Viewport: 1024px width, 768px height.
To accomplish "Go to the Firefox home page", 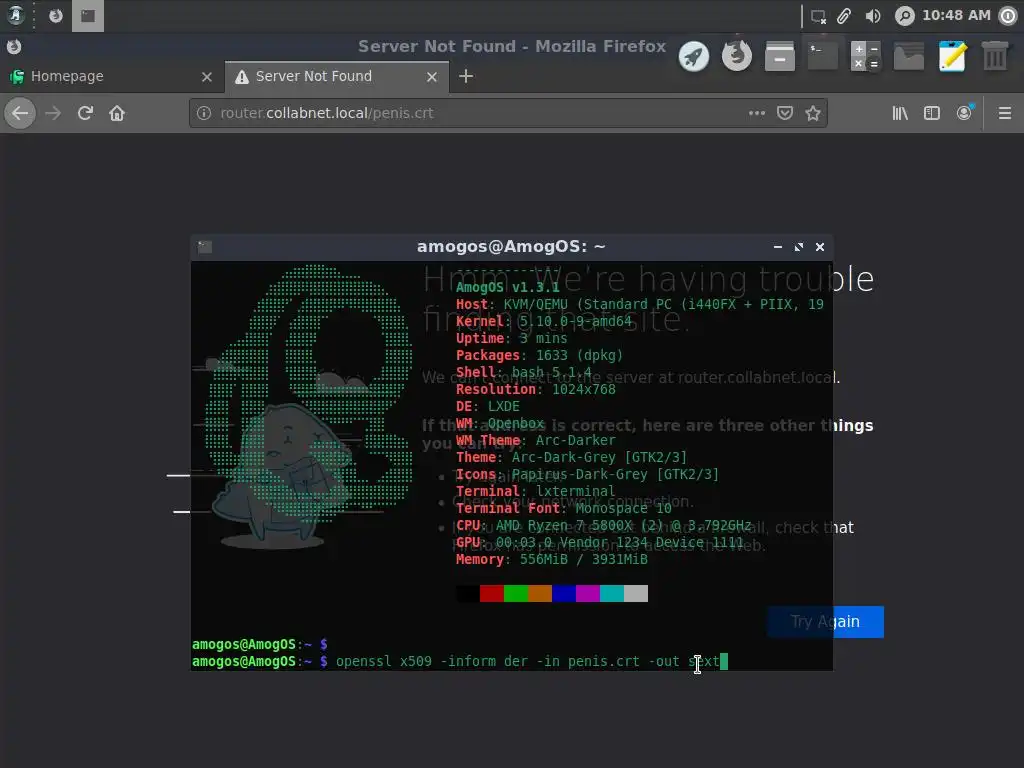I will [x=117, y=113].
